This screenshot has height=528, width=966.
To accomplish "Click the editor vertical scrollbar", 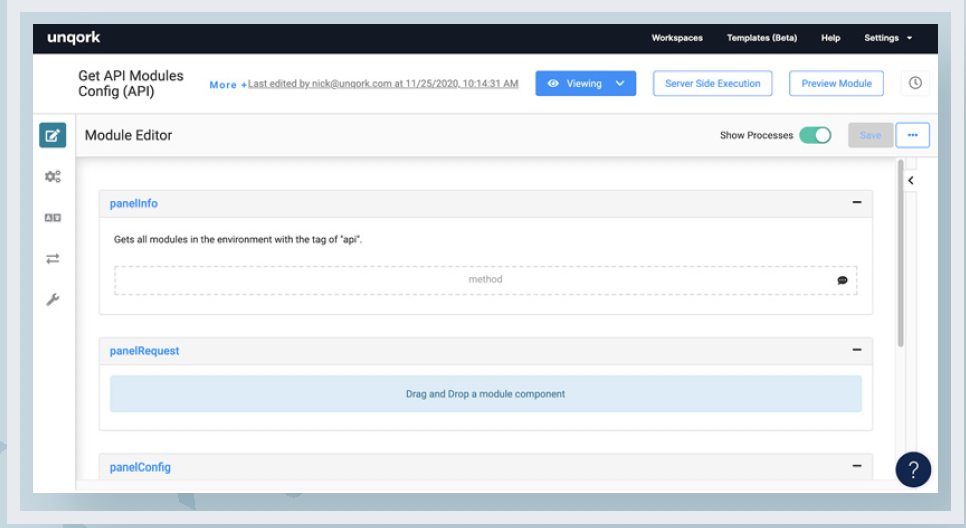I will click(x=901, y=253).
